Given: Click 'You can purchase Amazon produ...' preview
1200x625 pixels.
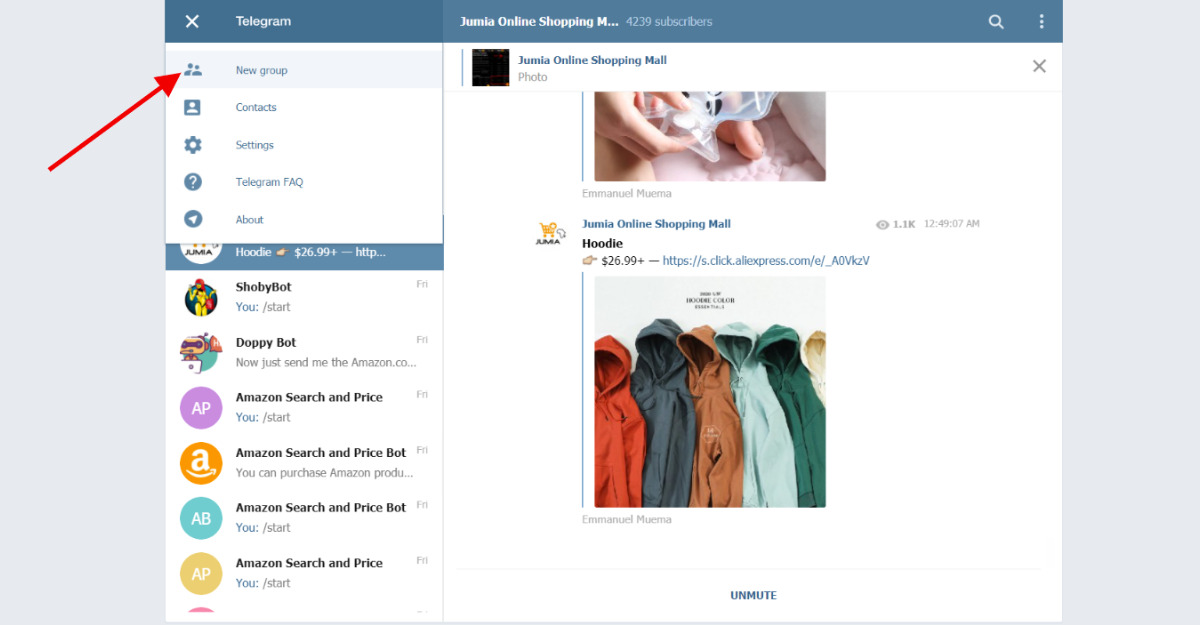Looking at the screenshot, I should coord(324,473).
